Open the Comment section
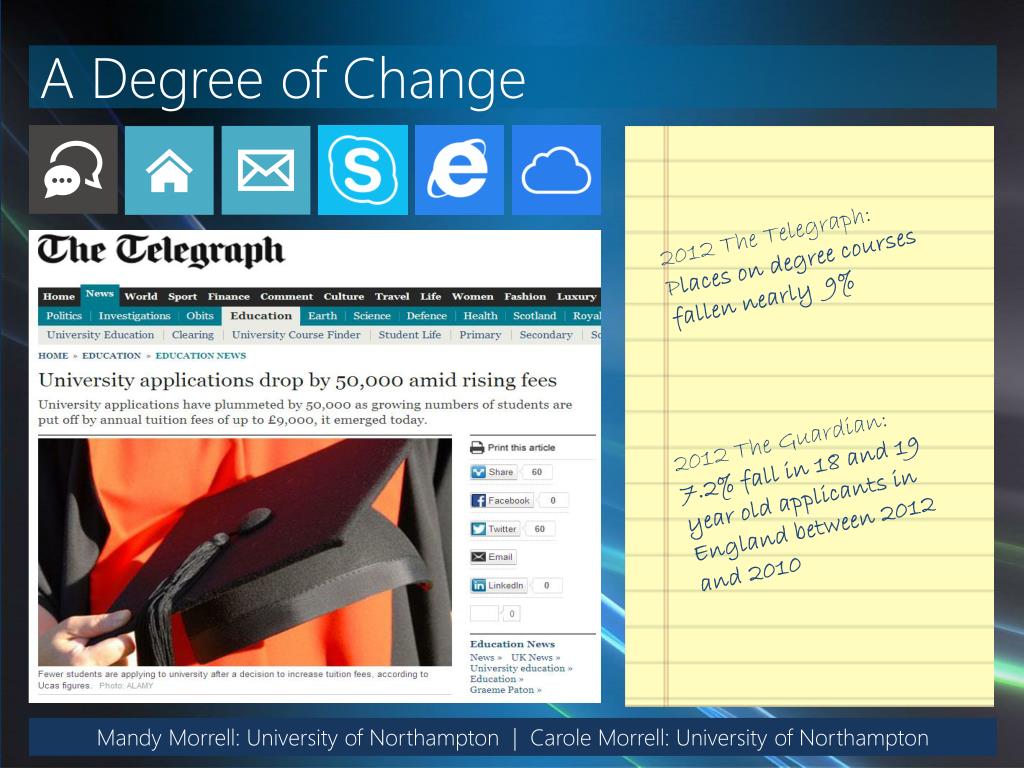 tap(287, 296)
